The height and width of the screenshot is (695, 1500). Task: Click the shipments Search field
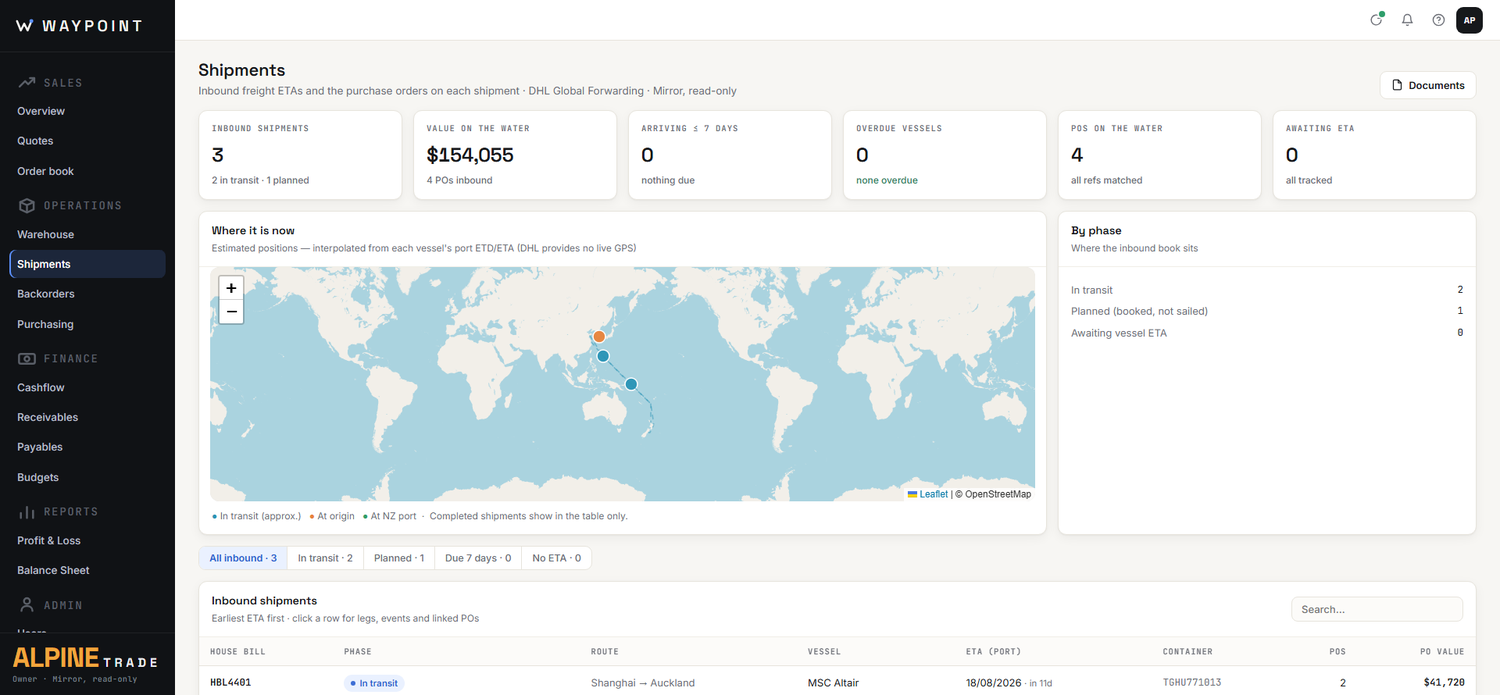(x=1377, y=609)
